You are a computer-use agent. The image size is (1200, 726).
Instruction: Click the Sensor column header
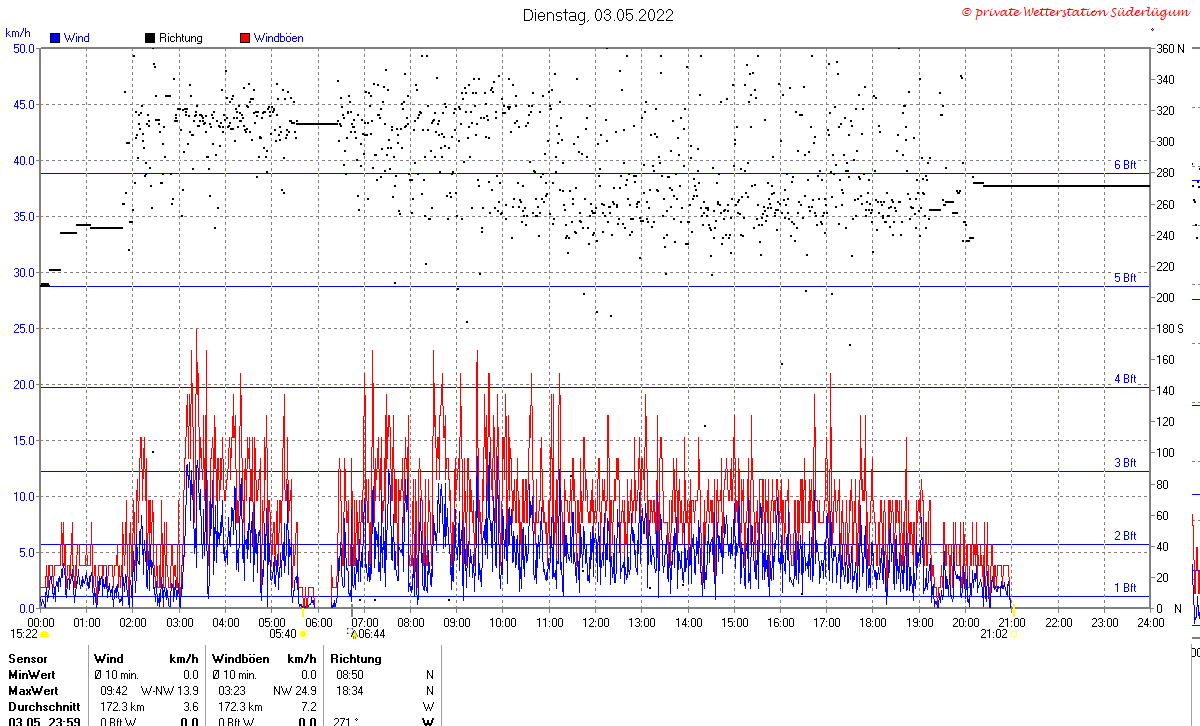point(27,659)
